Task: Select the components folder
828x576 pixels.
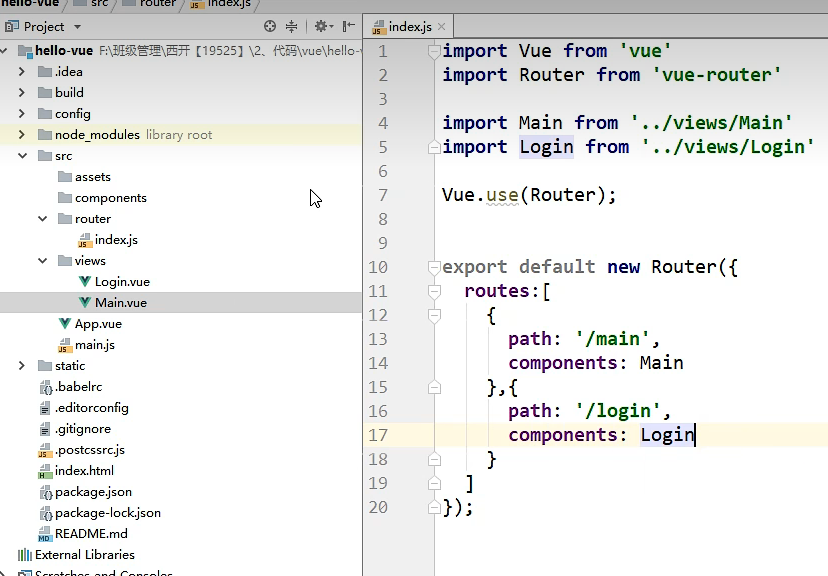Action: point(110,198)
